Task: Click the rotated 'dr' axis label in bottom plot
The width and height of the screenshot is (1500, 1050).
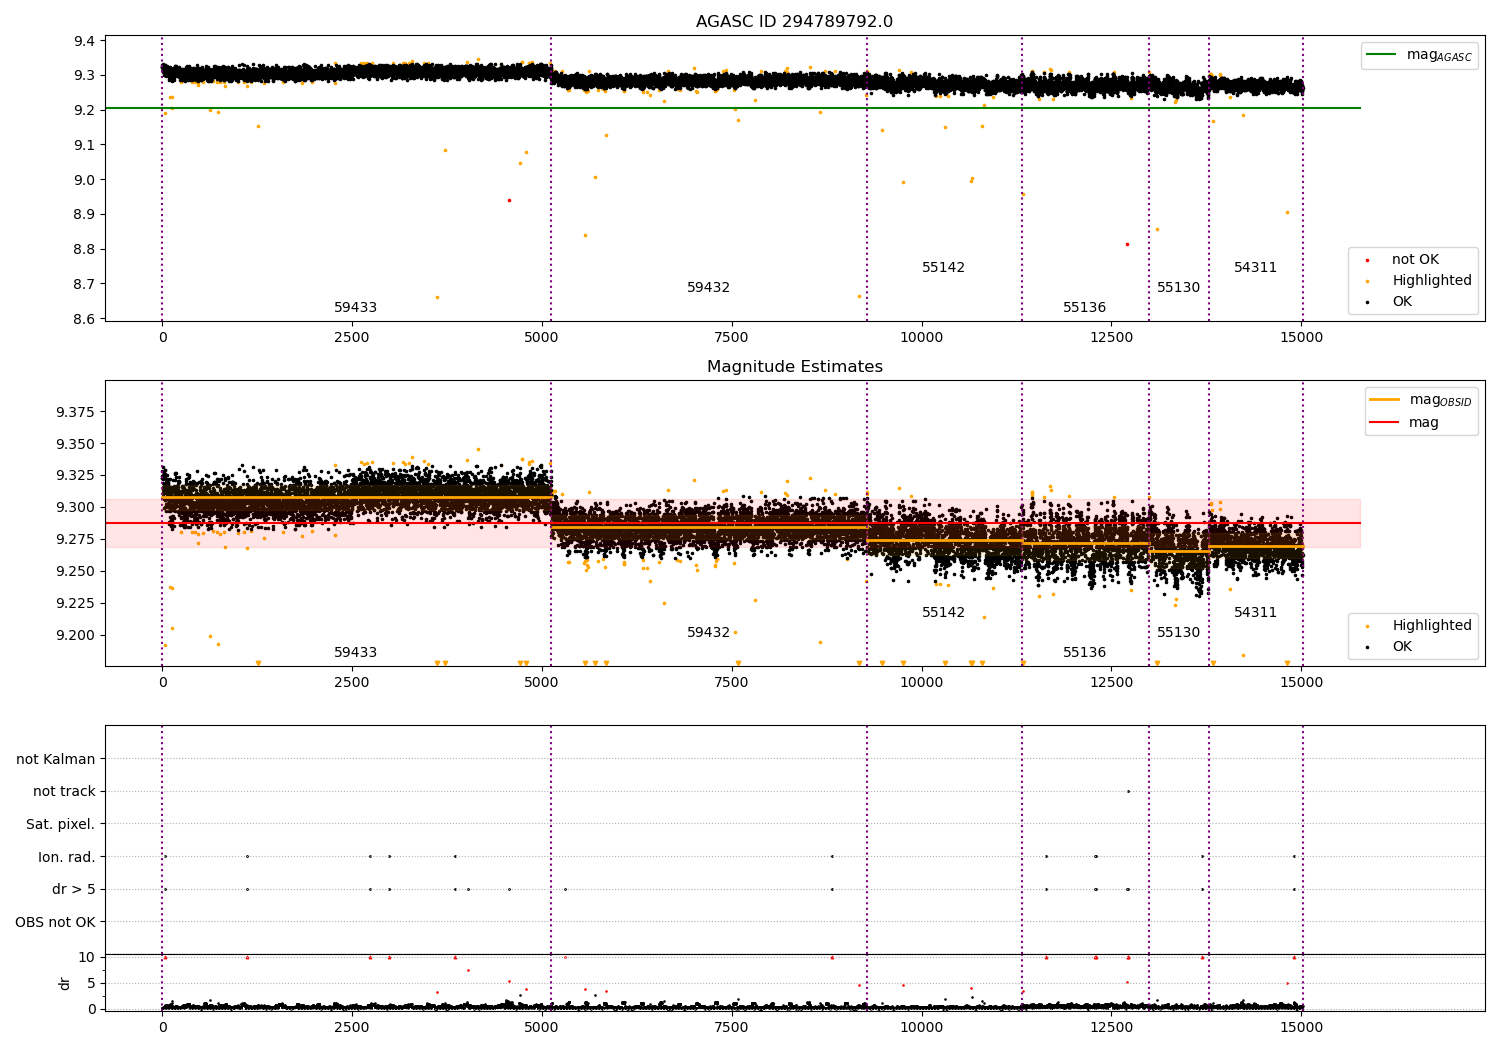Action: click(65, 983)
